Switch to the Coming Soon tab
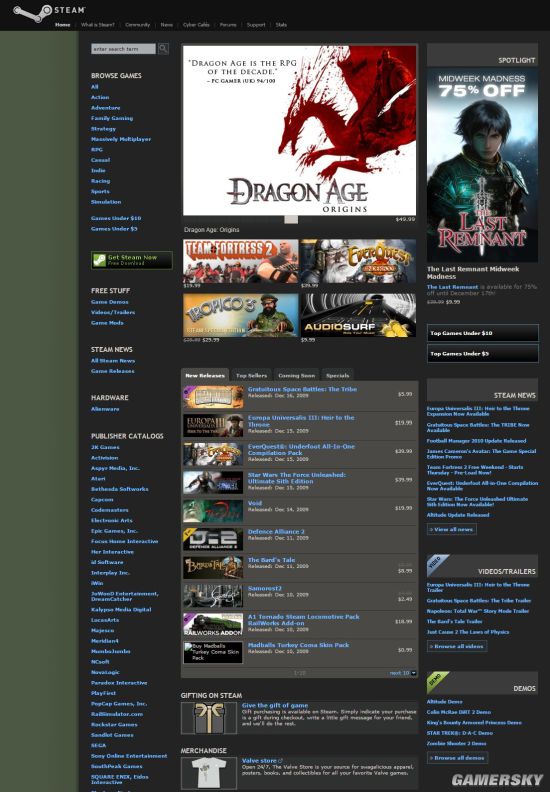Viewport: 550px width, 792px height. (x=296, y=375)
